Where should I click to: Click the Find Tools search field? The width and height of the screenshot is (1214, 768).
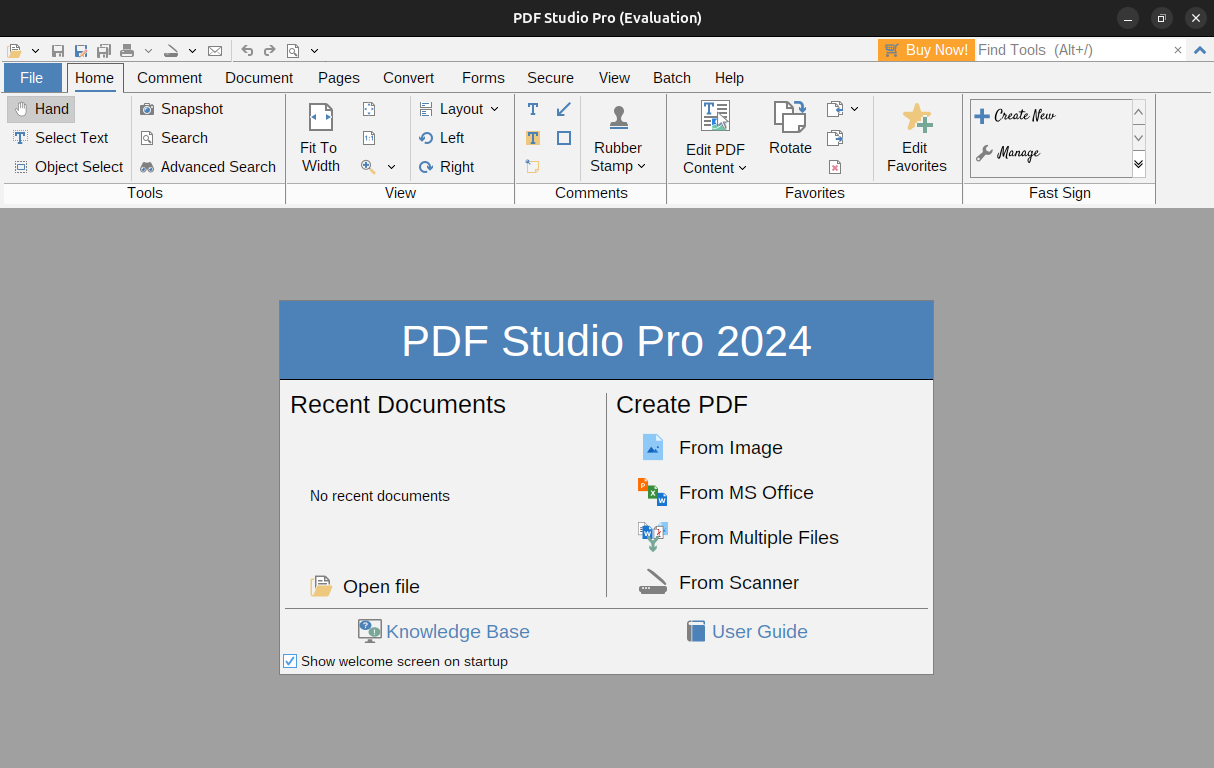tap(1072, 50)
